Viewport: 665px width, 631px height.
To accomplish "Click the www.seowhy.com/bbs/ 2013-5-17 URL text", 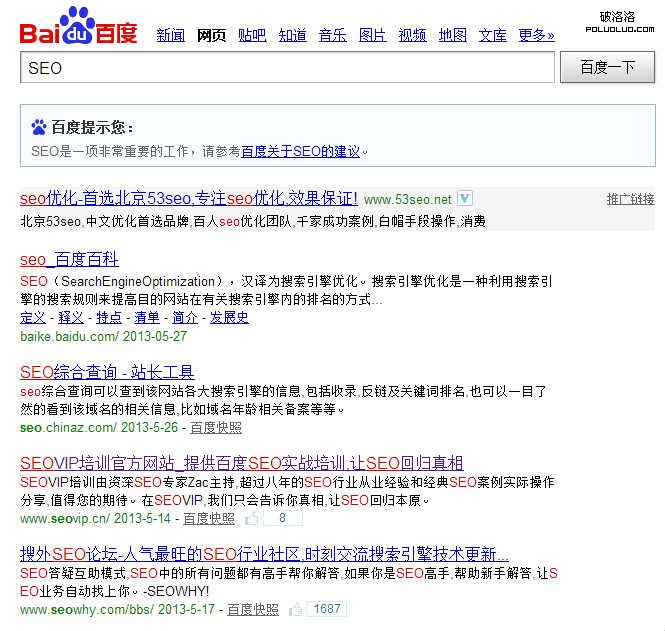I will tap(117, 609).
